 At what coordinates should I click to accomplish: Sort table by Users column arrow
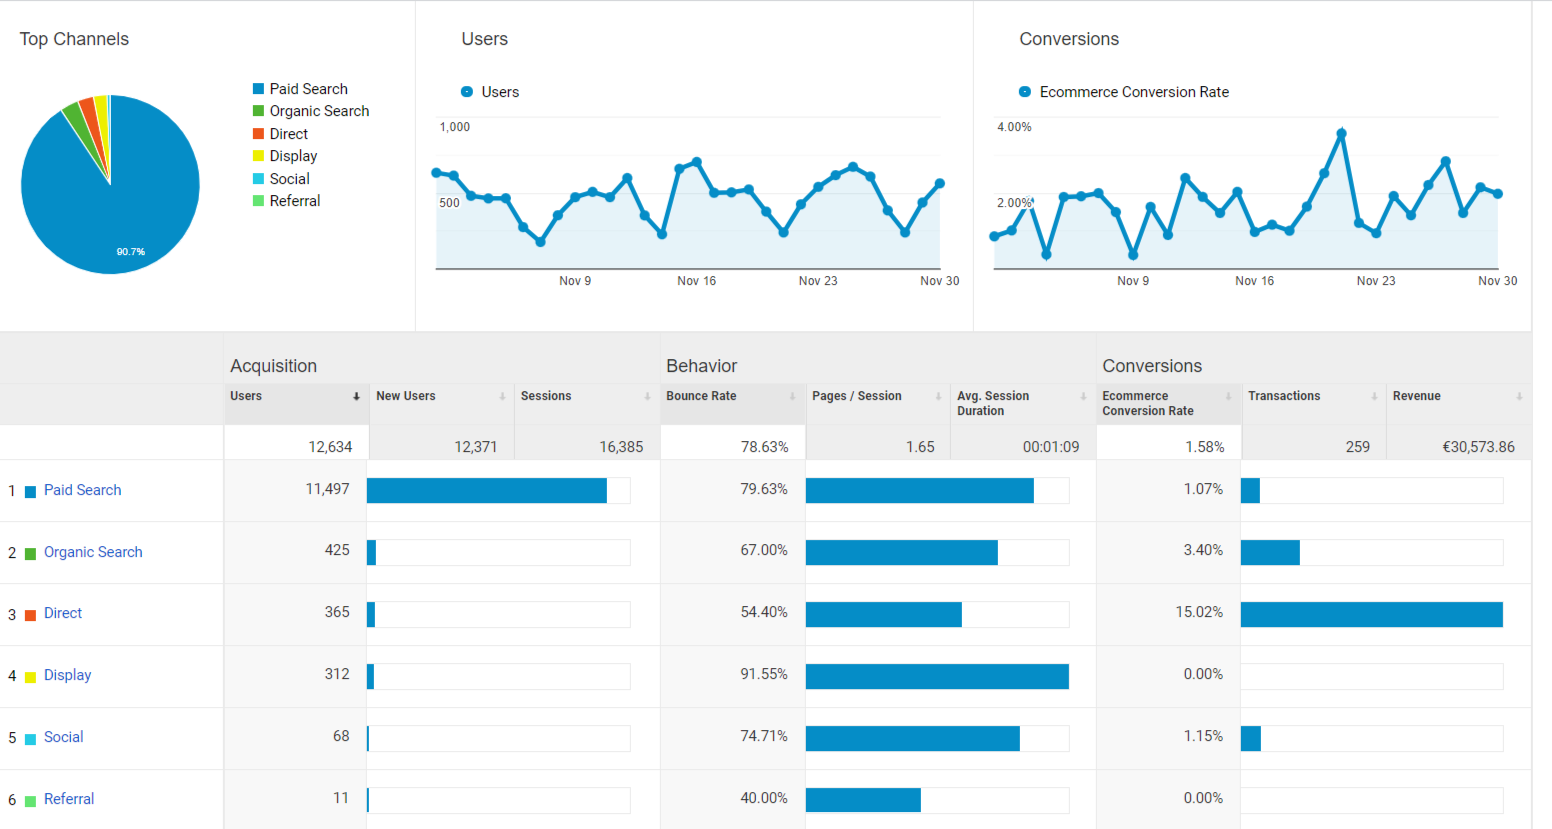pyautogui.click(x=356, y=397)
